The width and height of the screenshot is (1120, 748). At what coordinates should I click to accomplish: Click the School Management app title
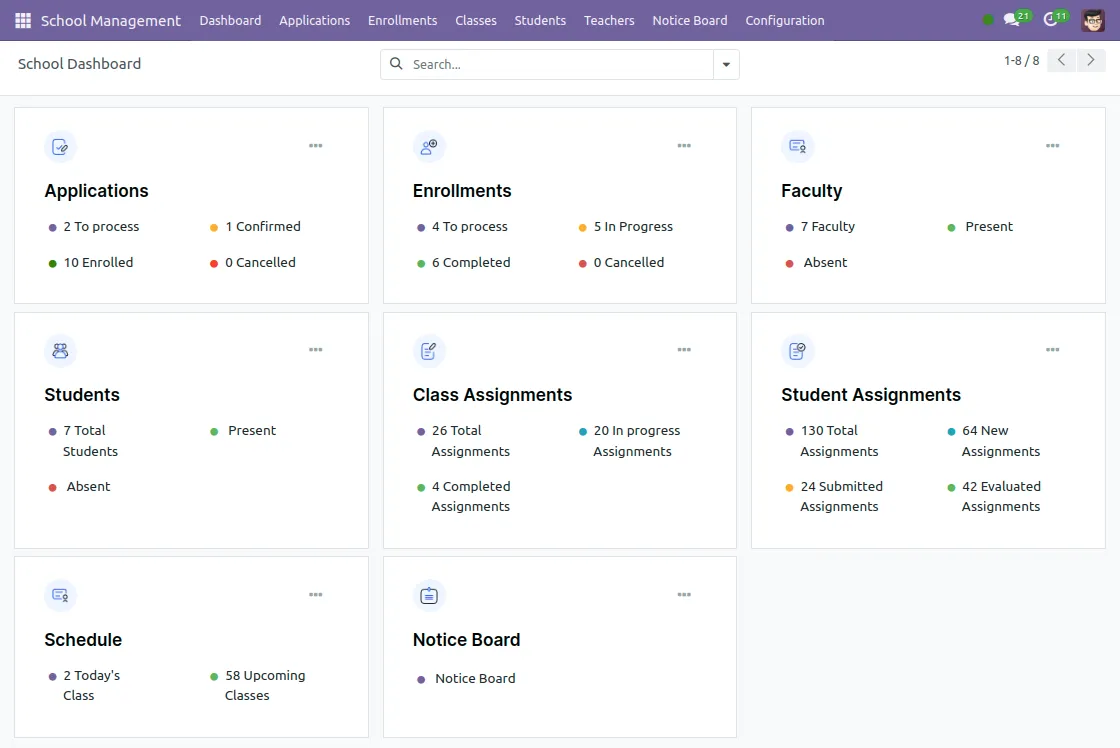click(x=111, y=21)
